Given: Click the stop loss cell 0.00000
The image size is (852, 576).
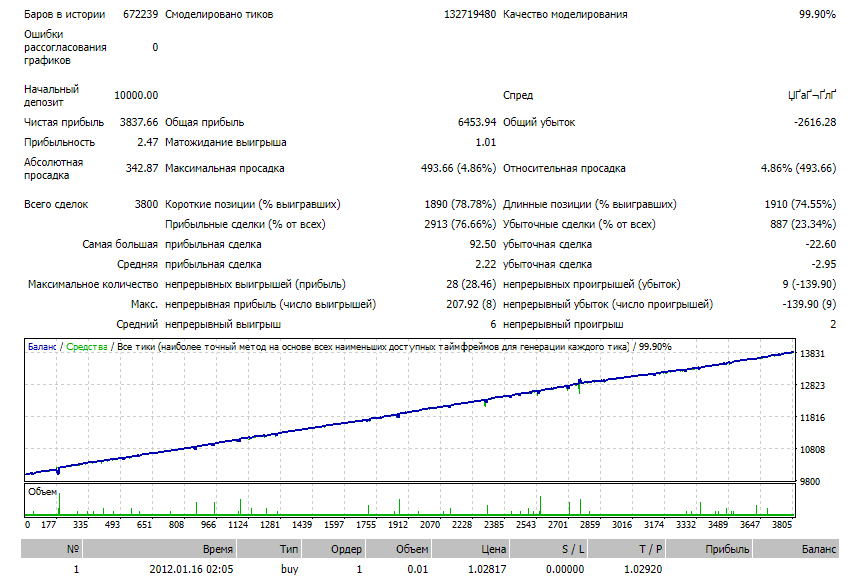Looking at the screenshot, I should pos(565,569).
